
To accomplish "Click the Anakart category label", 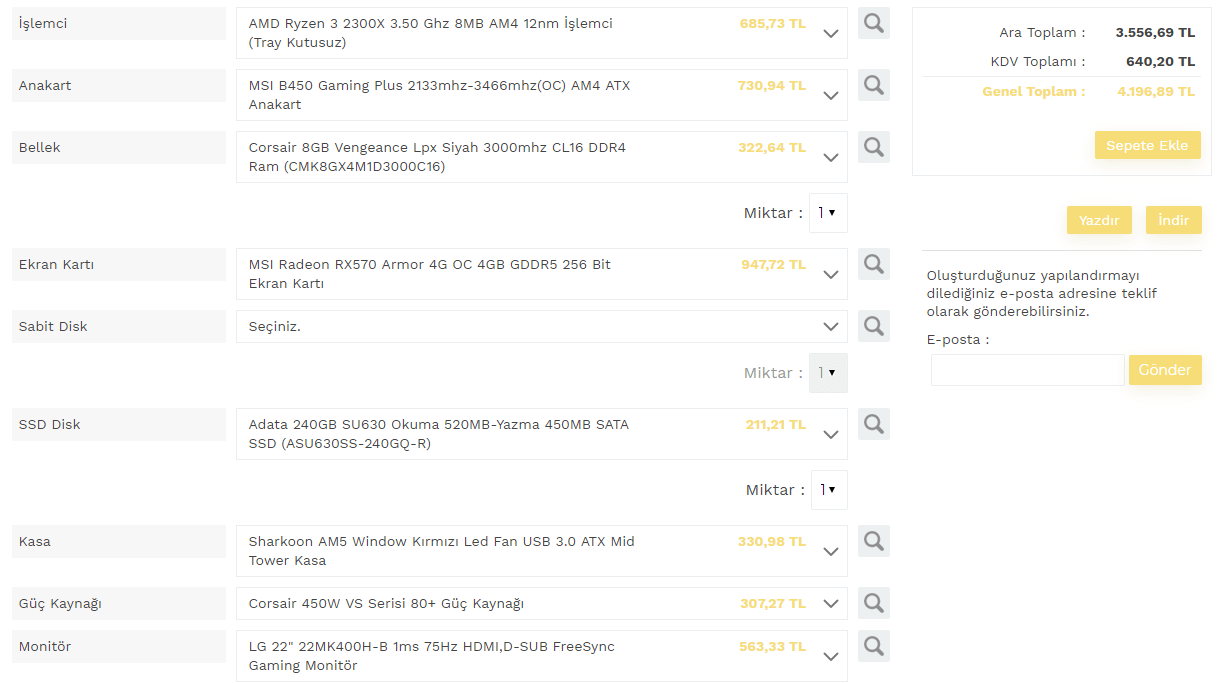I will [119, 85].
